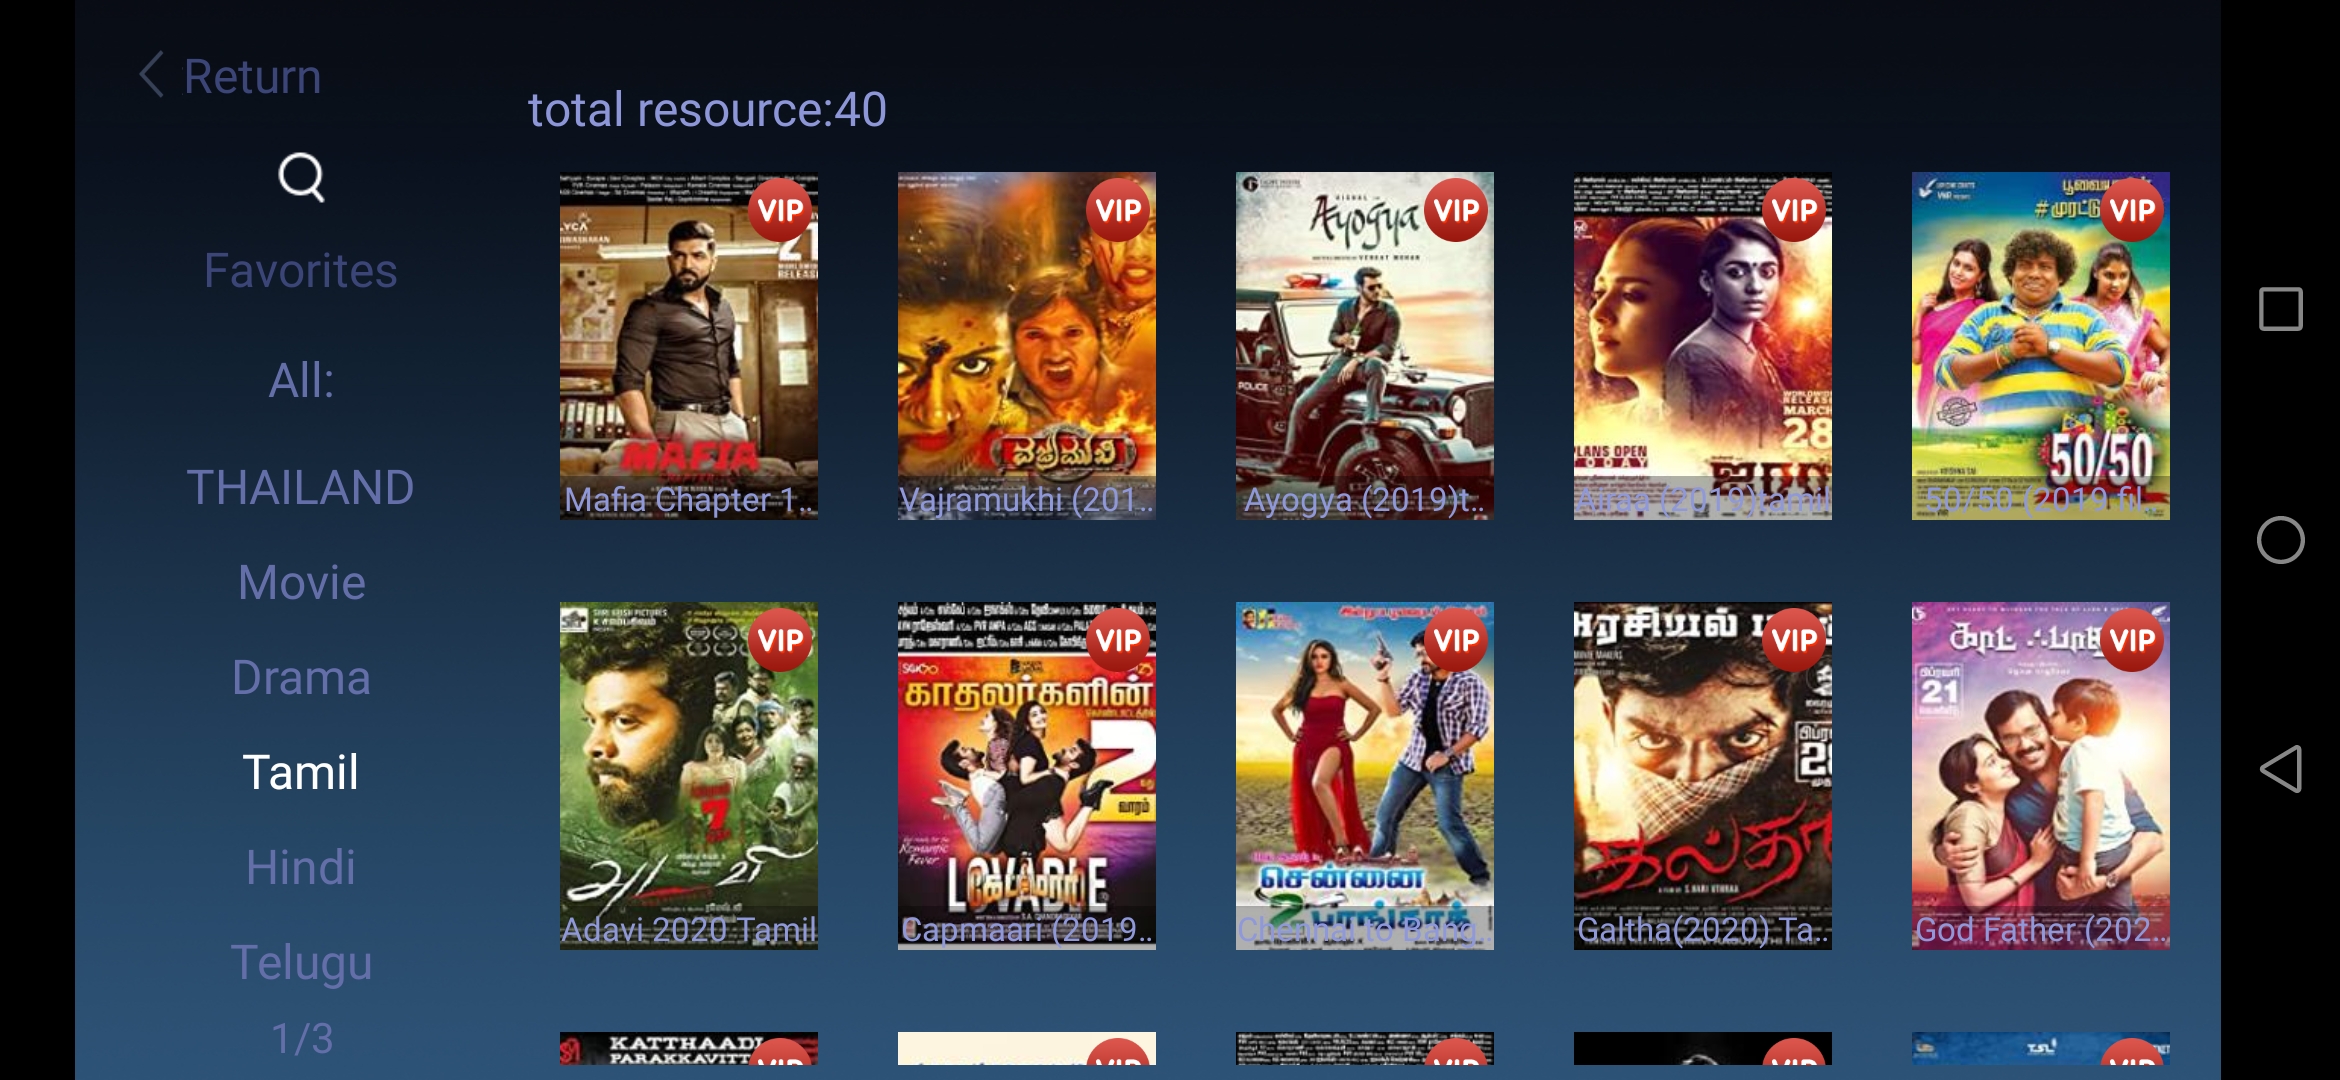Select the Tamil category
The height and width of the screenshot is (1080, 2340).
tap(301, 773)
